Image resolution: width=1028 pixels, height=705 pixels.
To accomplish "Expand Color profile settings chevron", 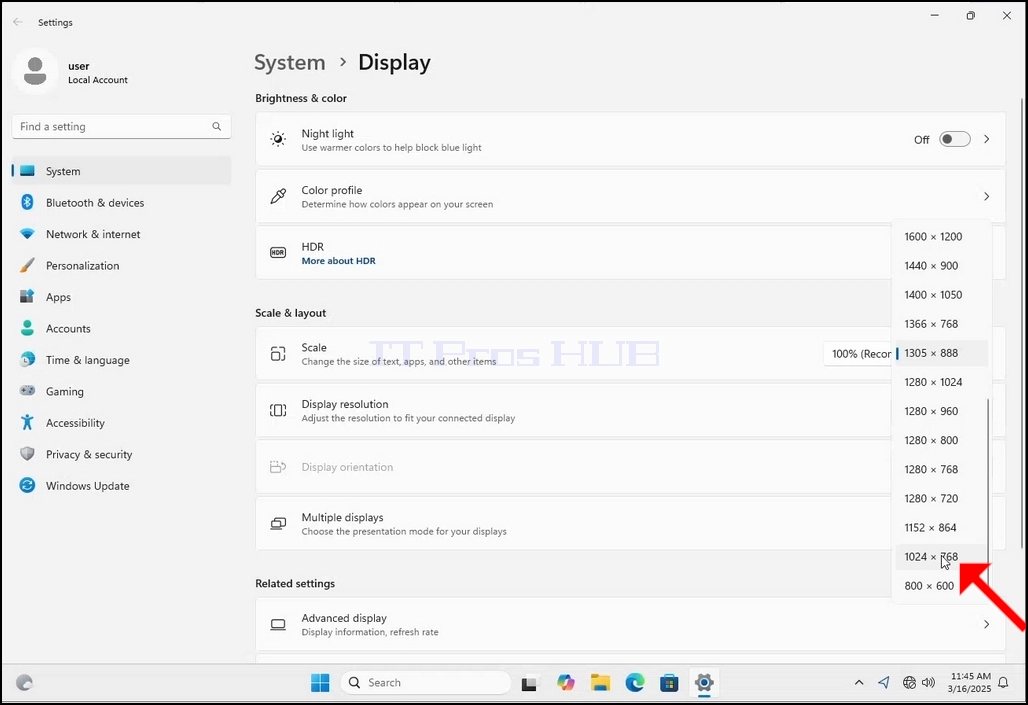I will (987, 196).
